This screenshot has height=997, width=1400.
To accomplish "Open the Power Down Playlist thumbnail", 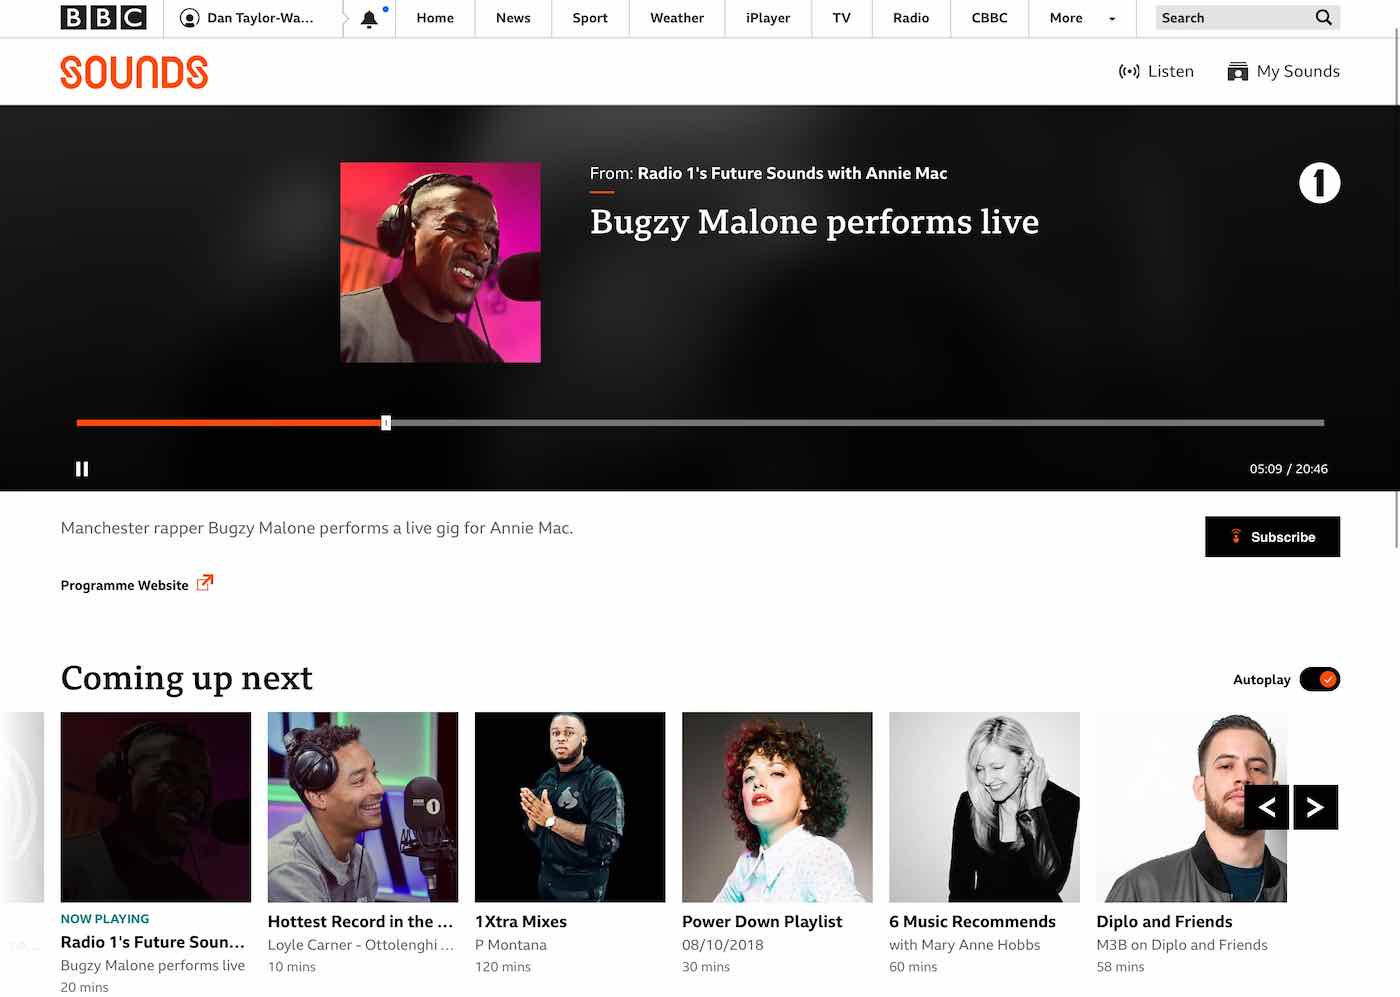I will point(777,807).
